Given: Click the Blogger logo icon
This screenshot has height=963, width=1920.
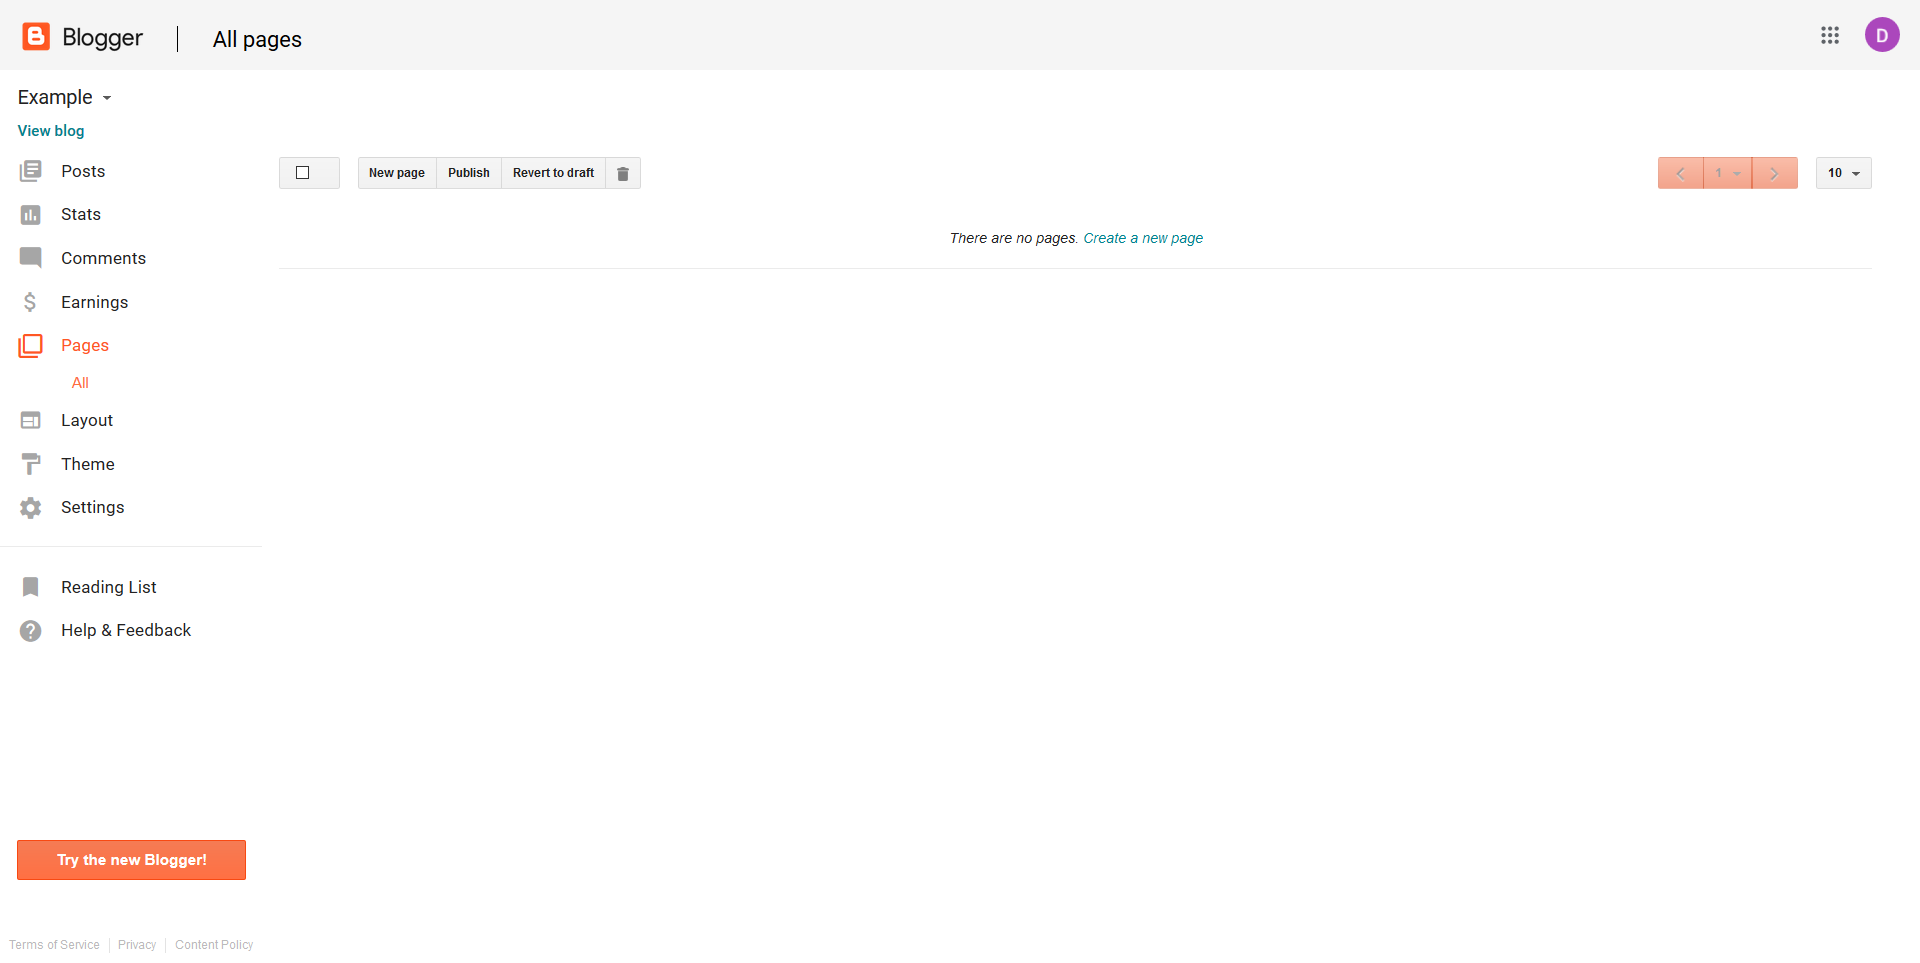Looking at the screenshot, I should 36,37.
